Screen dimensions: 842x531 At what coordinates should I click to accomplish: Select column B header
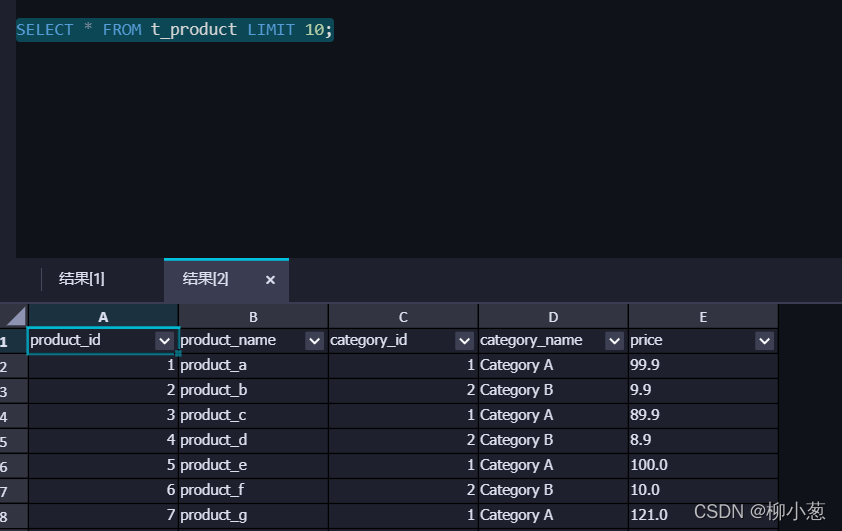(x=253, y=317)
